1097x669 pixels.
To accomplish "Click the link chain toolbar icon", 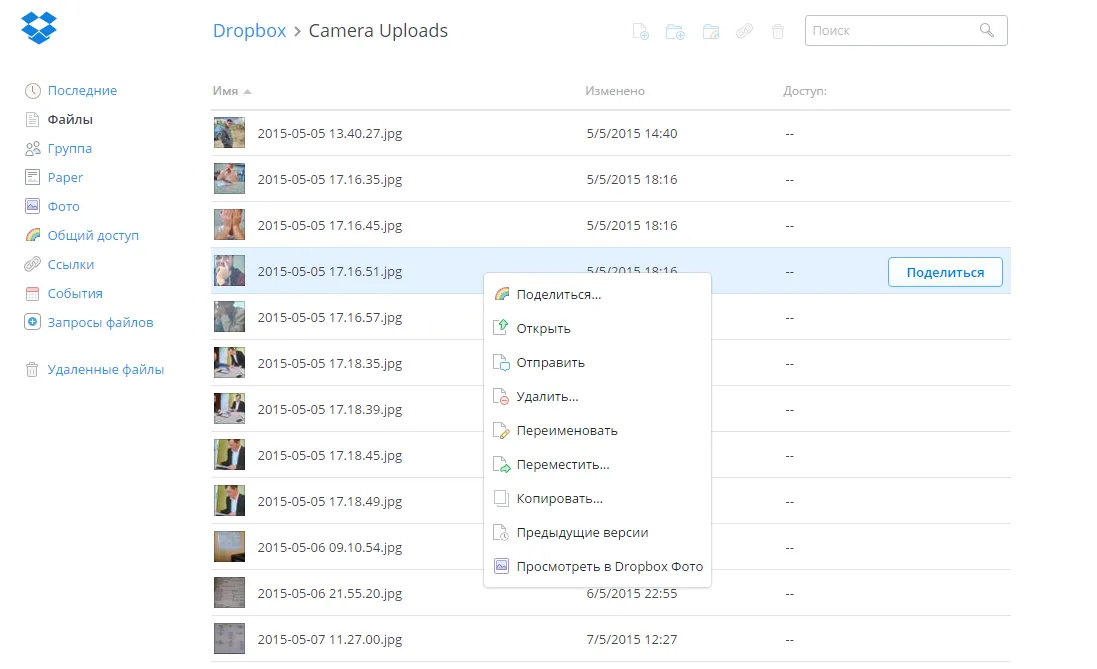I will (x=744, y=31).
